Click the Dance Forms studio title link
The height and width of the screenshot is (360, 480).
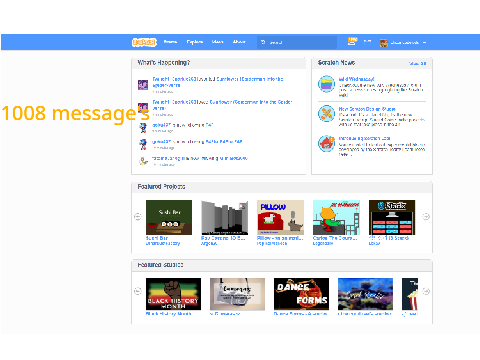point(300,314)
